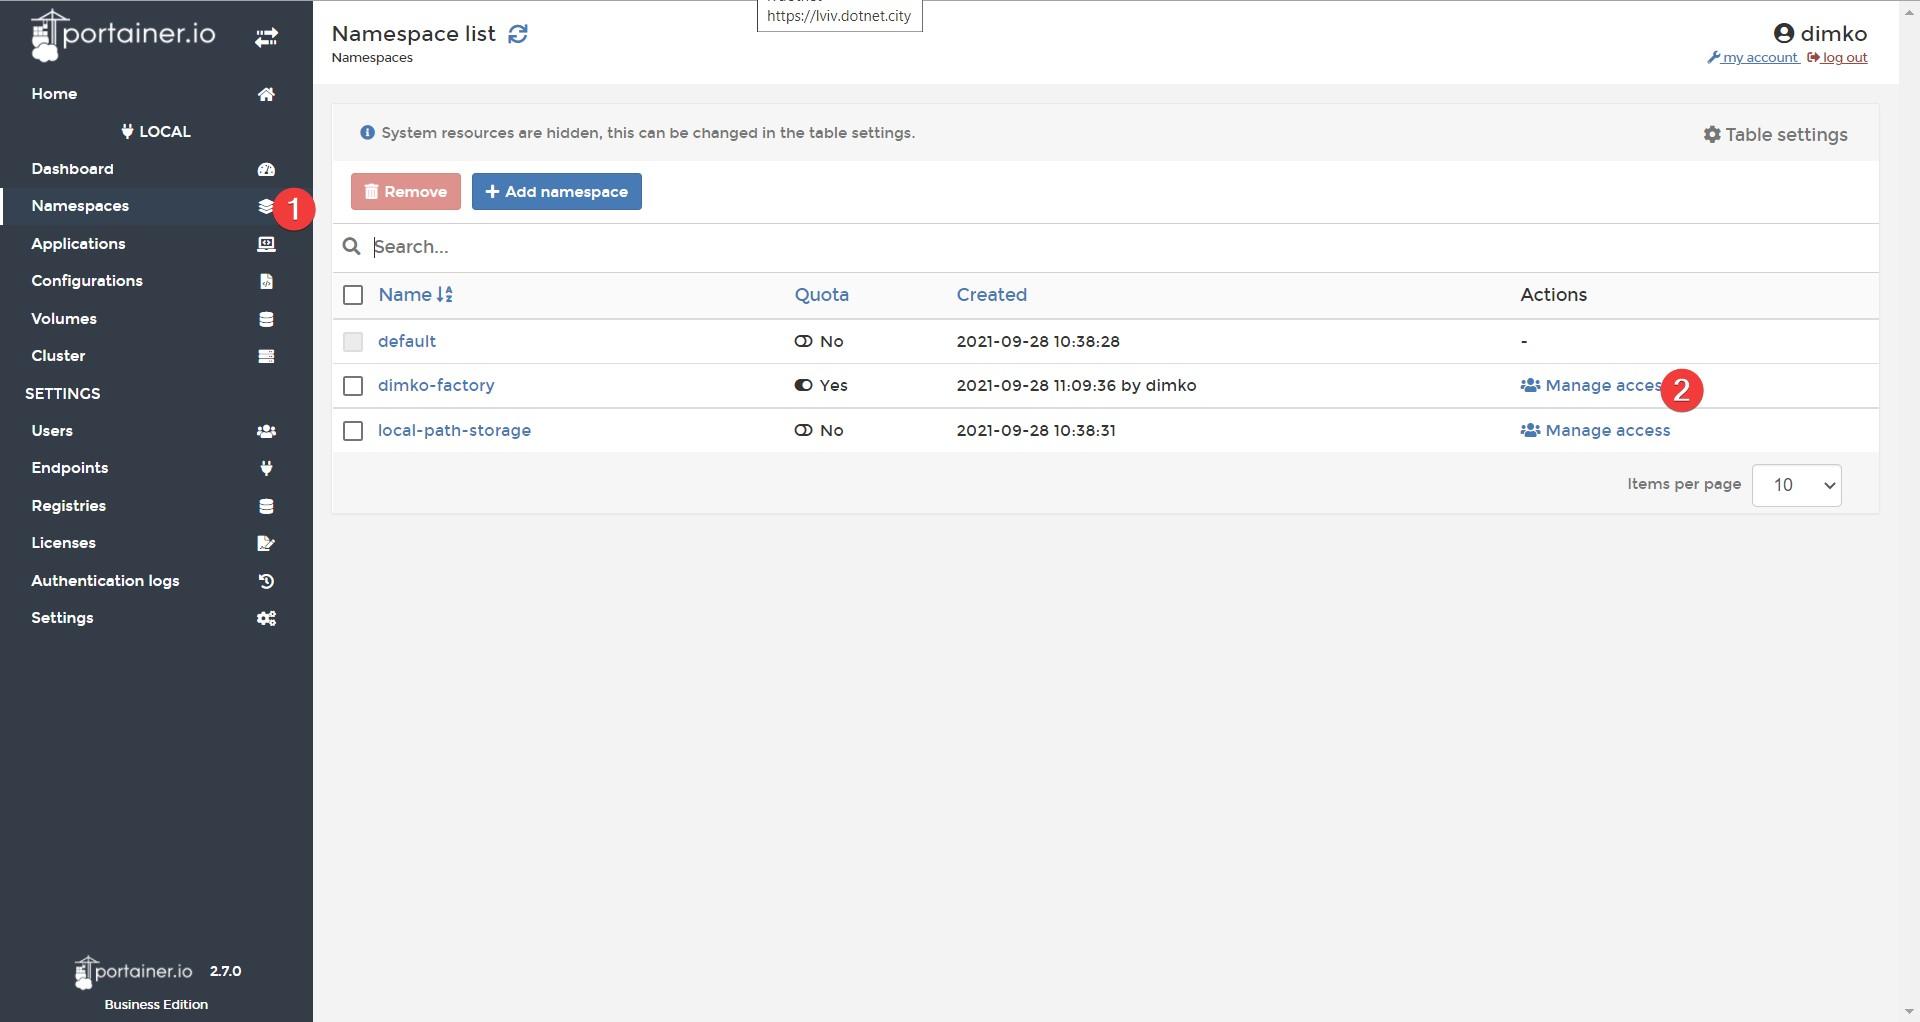Open Table settings gear menu
The image size is (1920, 1022).
[x=1775, y=134]
